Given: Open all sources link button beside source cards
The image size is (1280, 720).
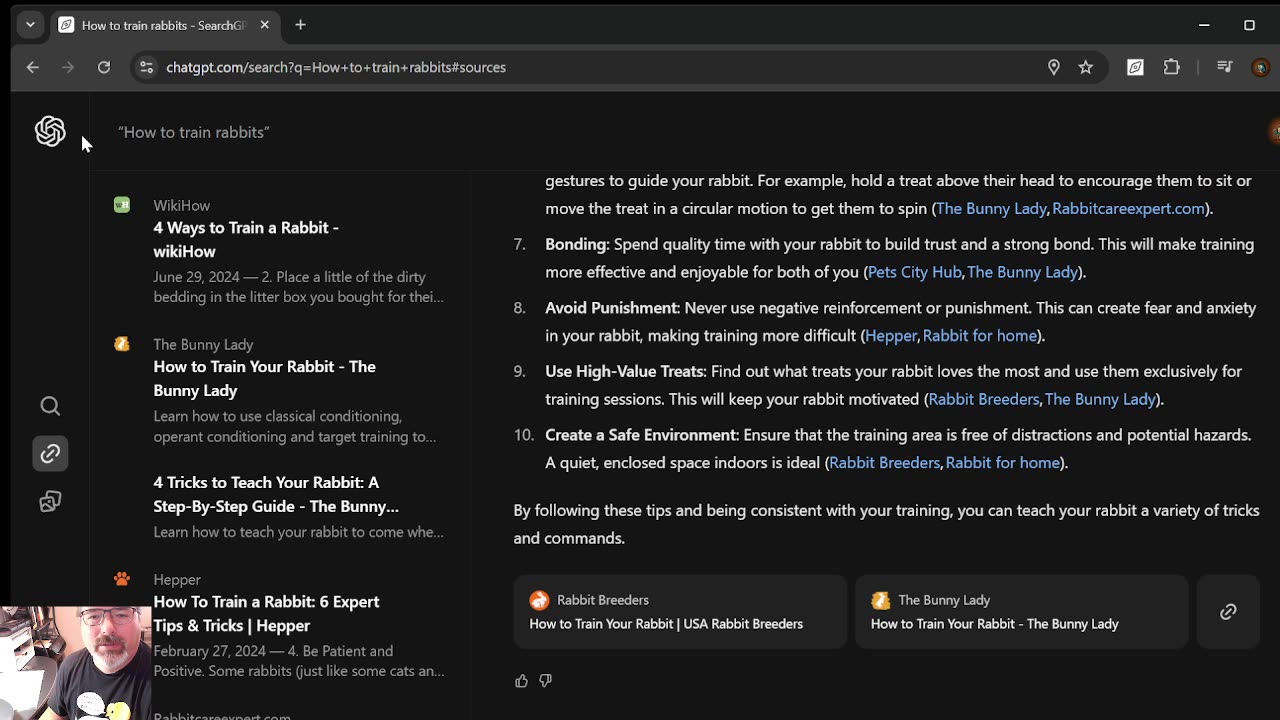Looking at the screenshot, I should click(1228, 612).
